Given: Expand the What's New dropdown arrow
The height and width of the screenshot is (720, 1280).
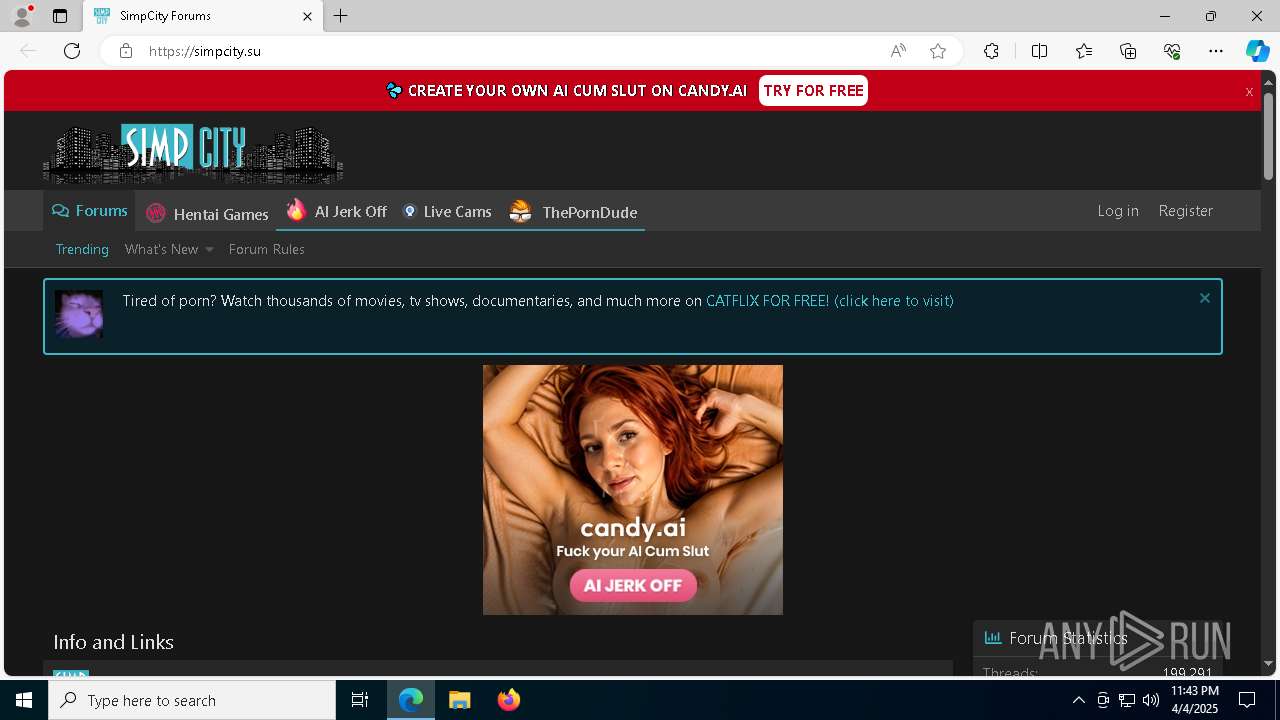Looking at the screenshot, I should [209, 250].
